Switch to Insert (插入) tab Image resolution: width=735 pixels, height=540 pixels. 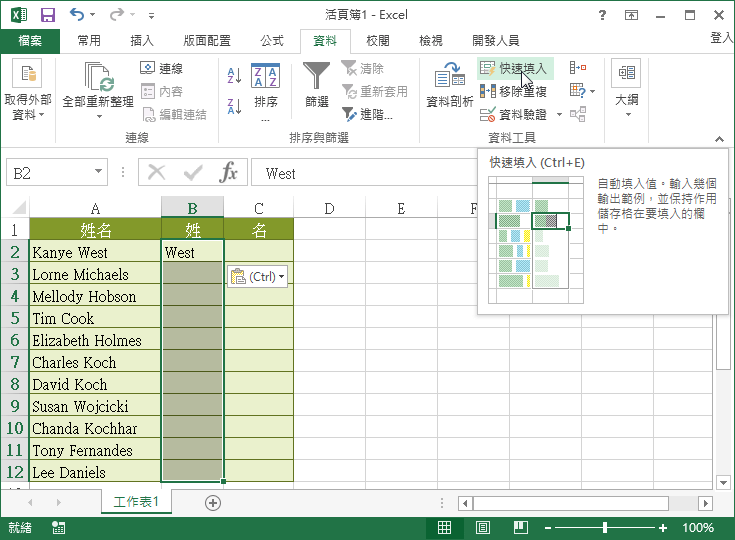coord(142,41)
